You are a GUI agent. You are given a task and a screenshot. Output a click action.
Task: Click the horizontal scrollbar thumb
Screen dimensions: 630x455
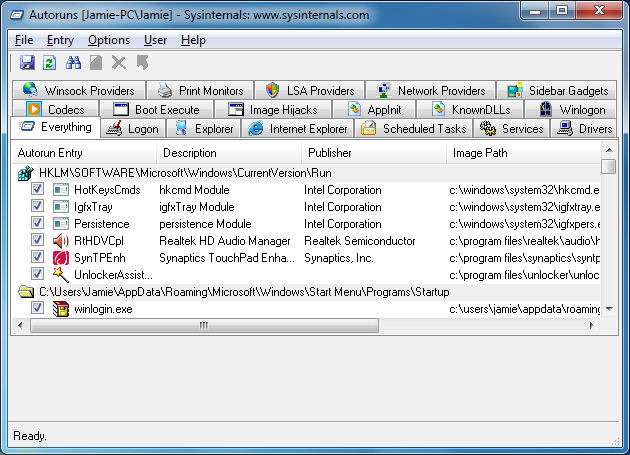click(x=204, y=325)
